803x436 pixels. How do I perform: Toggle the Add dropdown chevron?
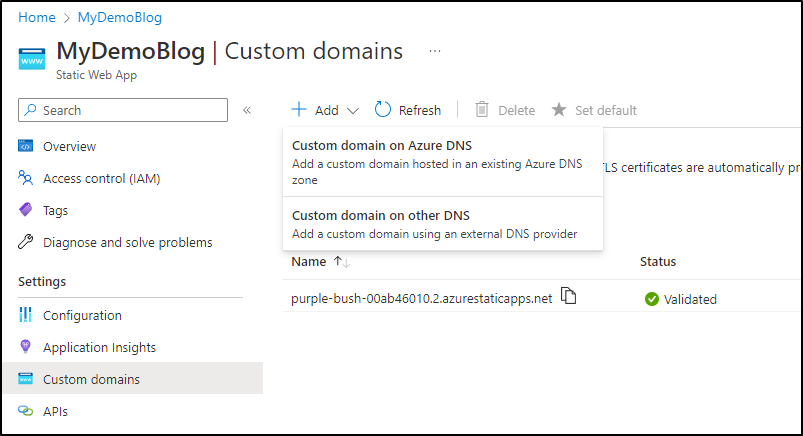[x=353, y=111]
